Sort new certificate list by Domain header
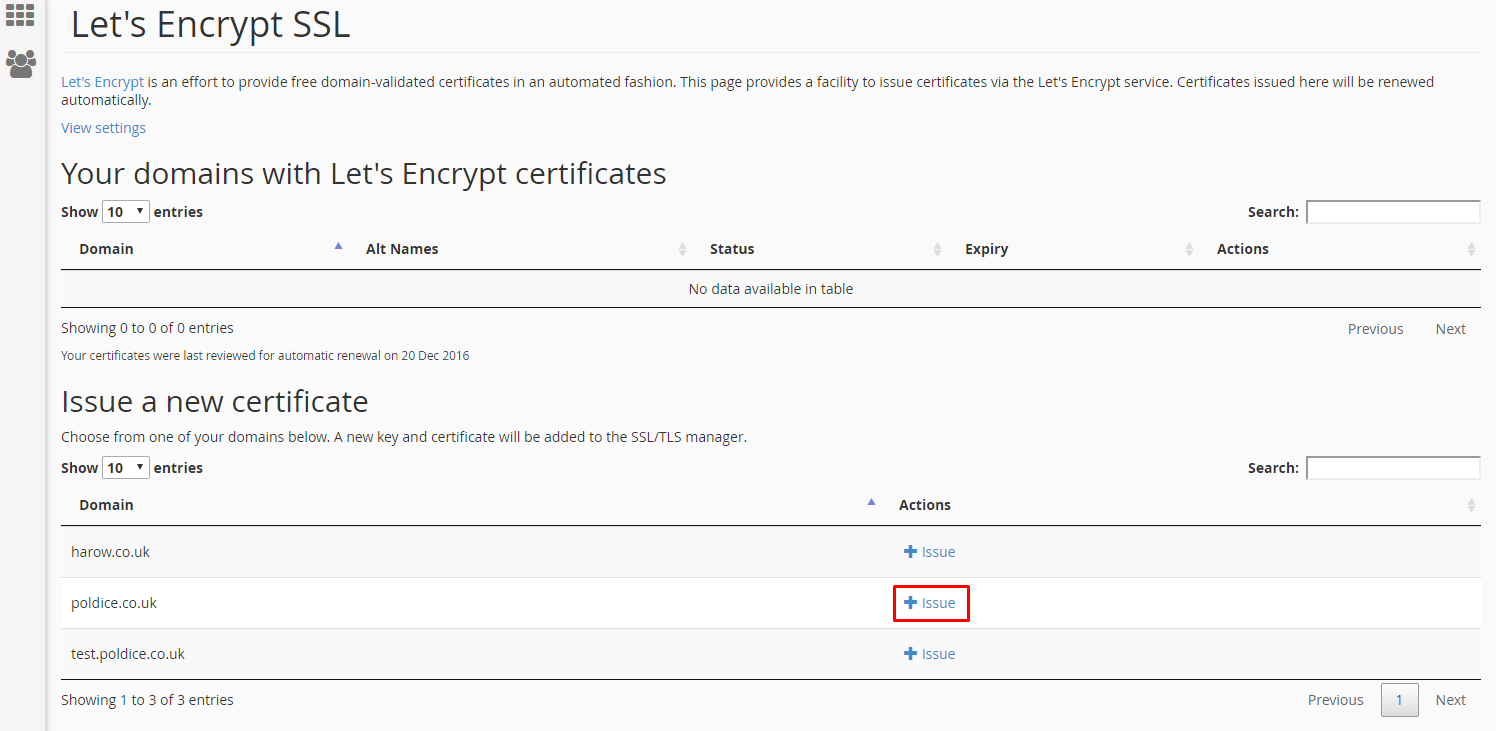 pyautogui.click(x=107, y=505)
